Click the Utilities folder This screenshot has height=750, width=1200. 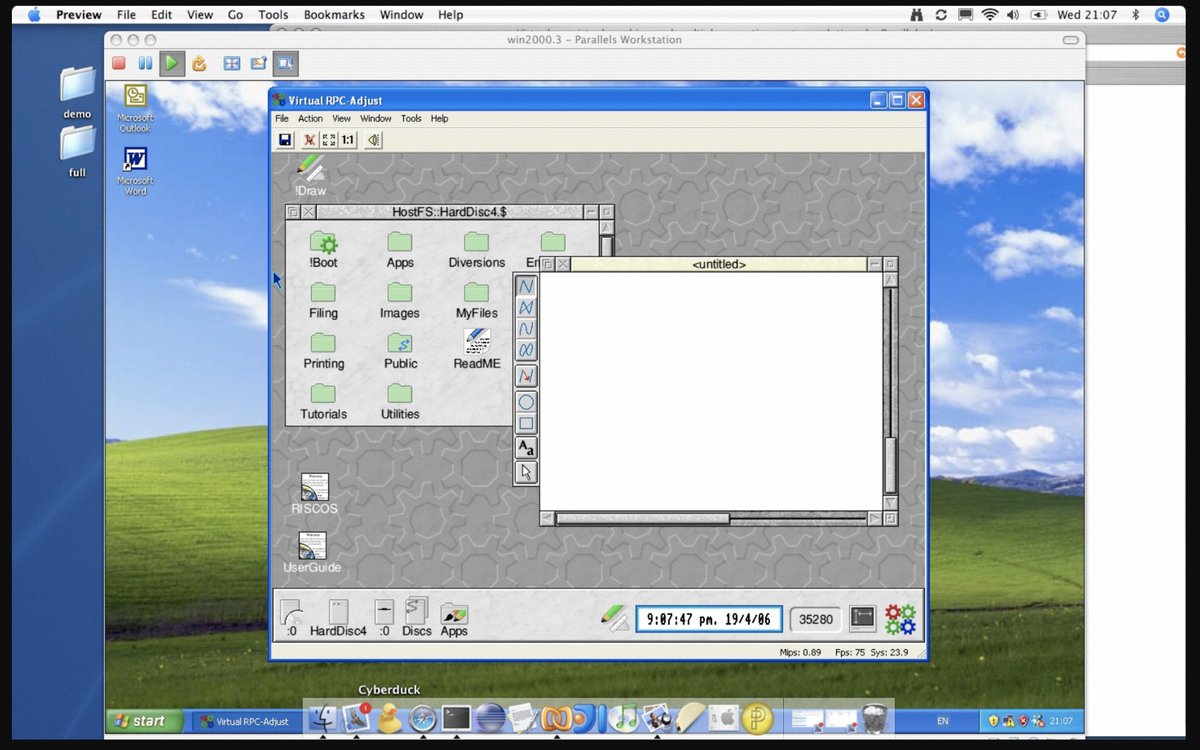point(400,393)
